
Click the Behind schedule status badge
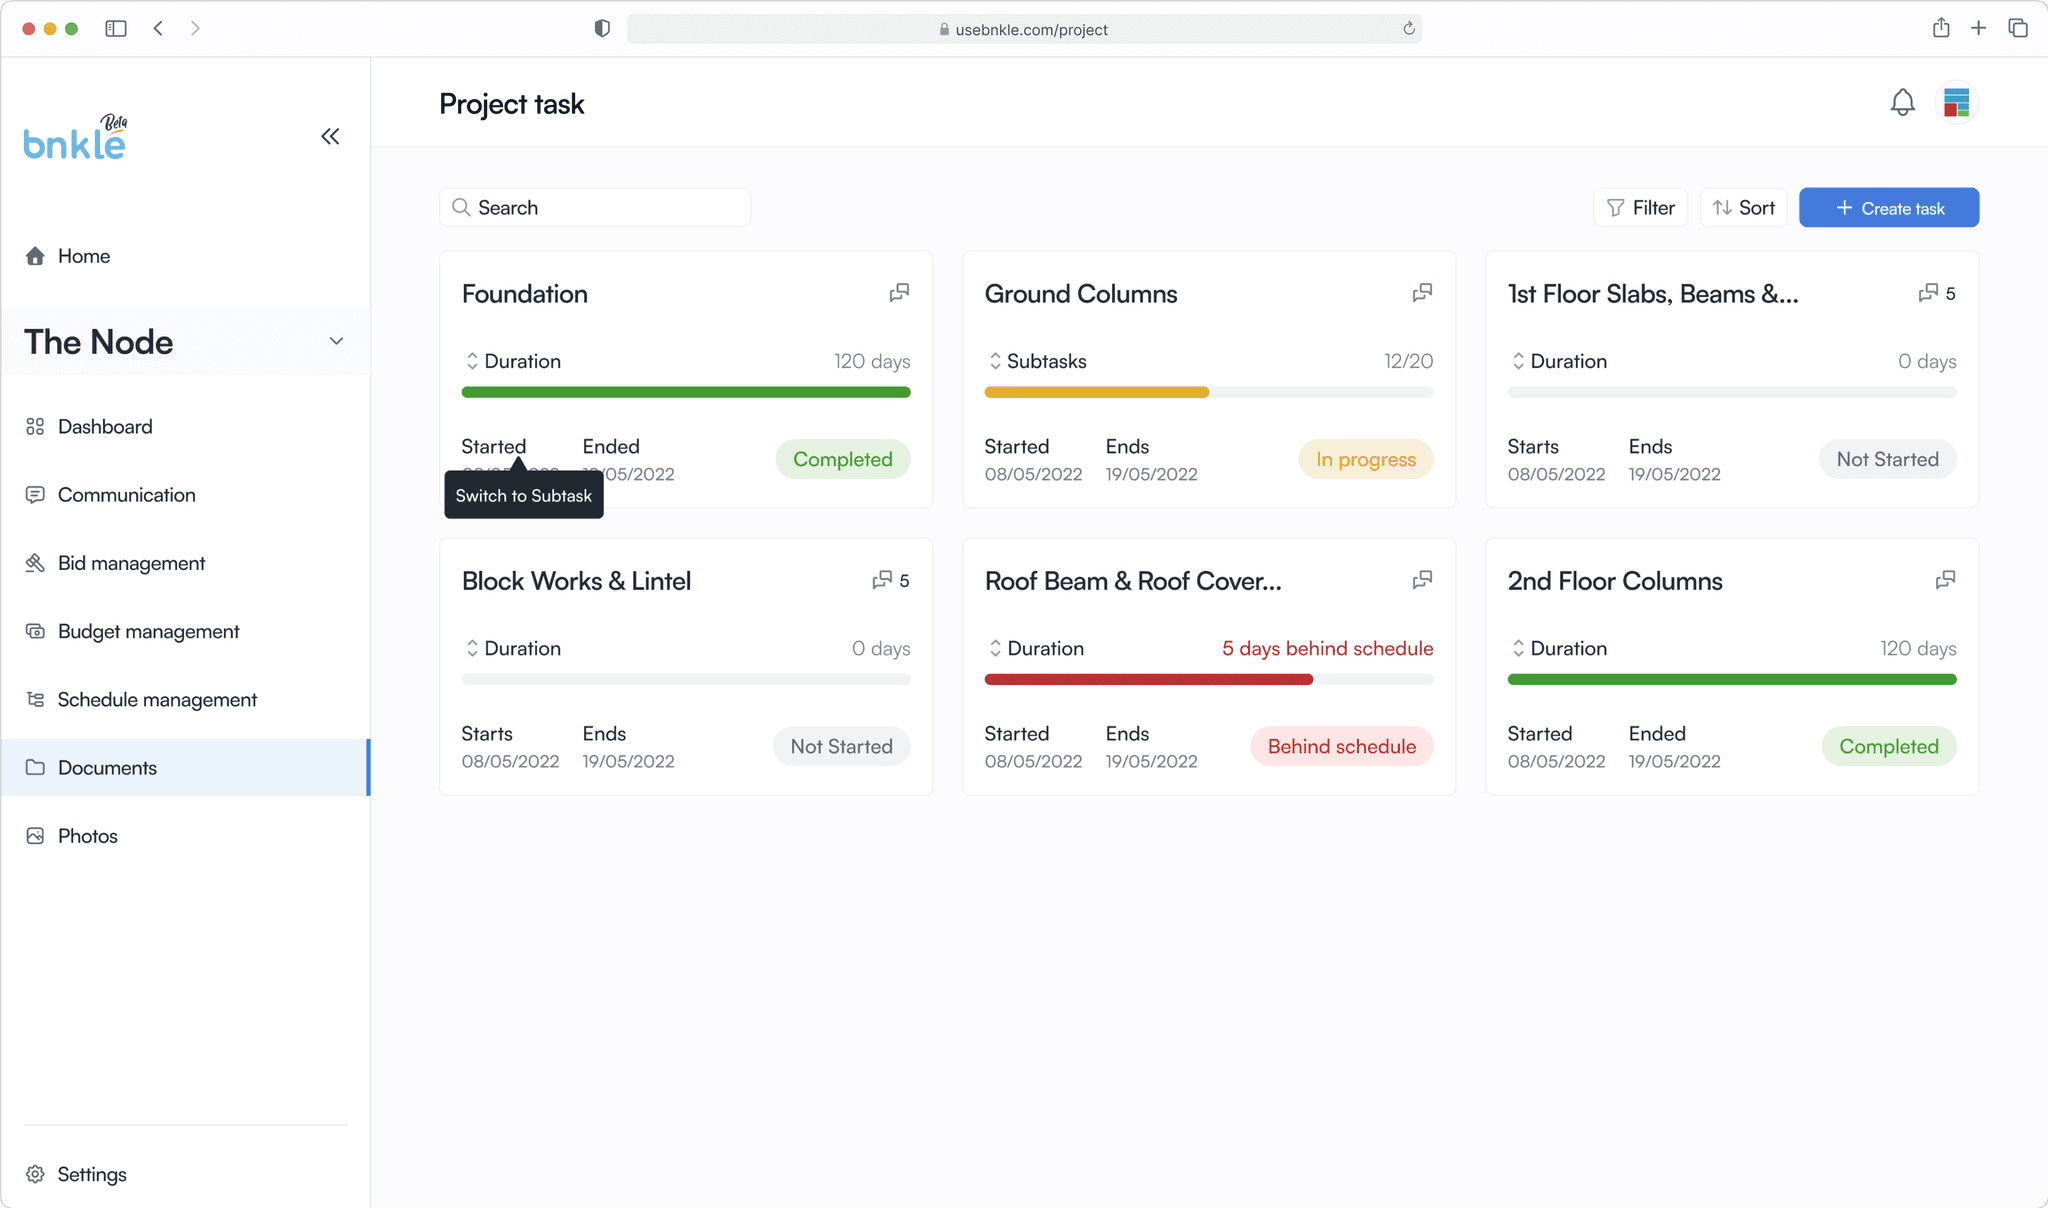tap(1342, 746)
